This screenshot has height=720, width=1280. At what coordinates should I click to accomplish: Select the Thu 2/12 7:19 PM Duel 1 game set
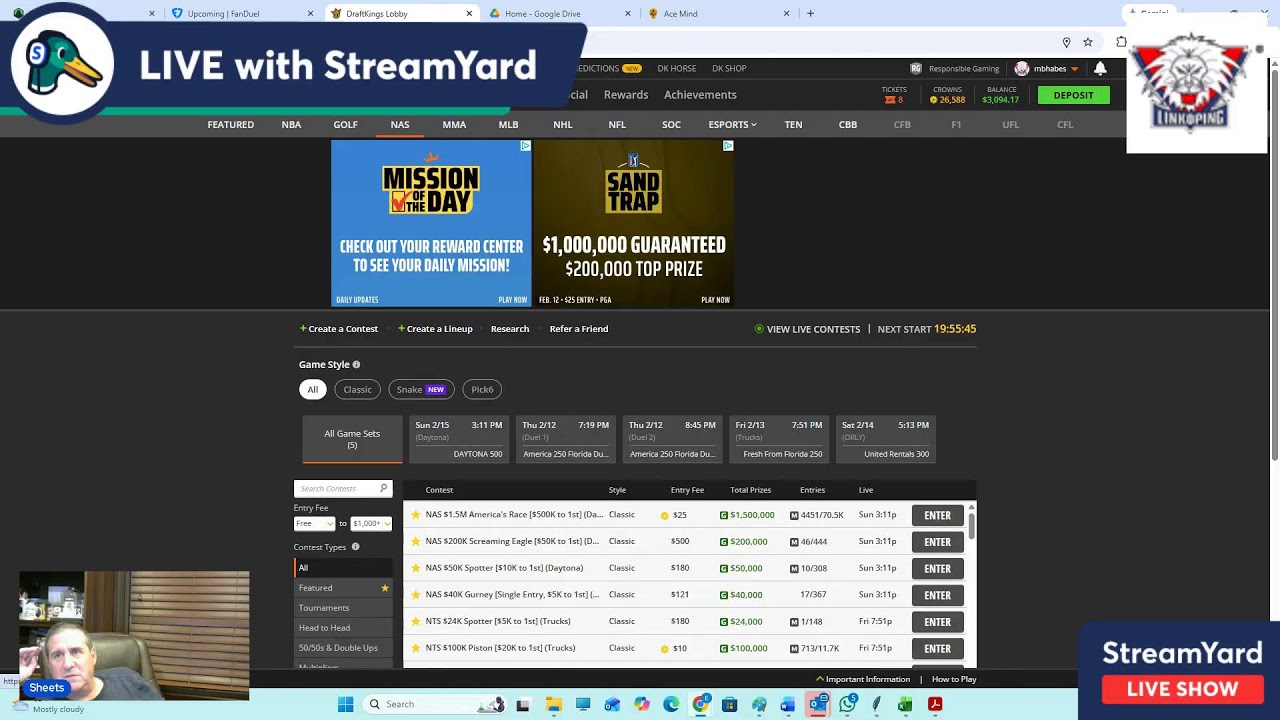[565, 440]
